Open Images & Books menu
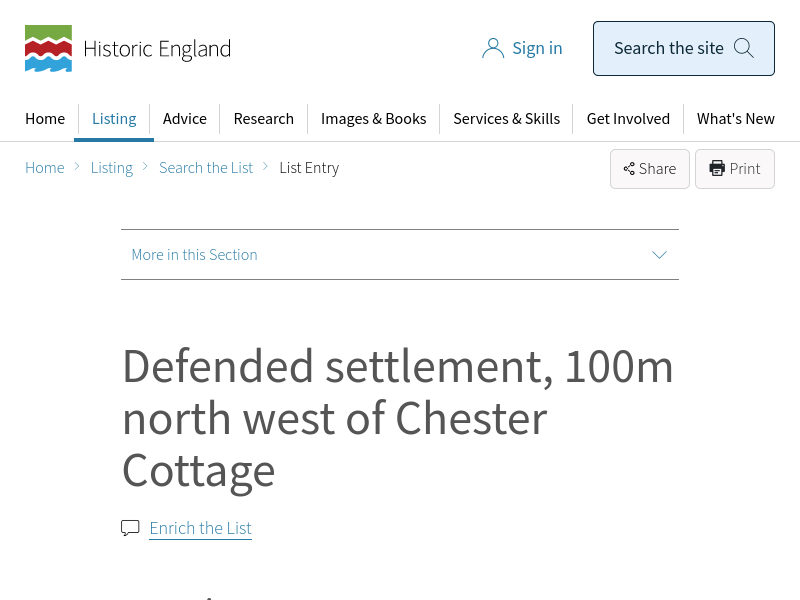Image resolution: width=800 pixels, height=600 pixels. coord(373,119)
